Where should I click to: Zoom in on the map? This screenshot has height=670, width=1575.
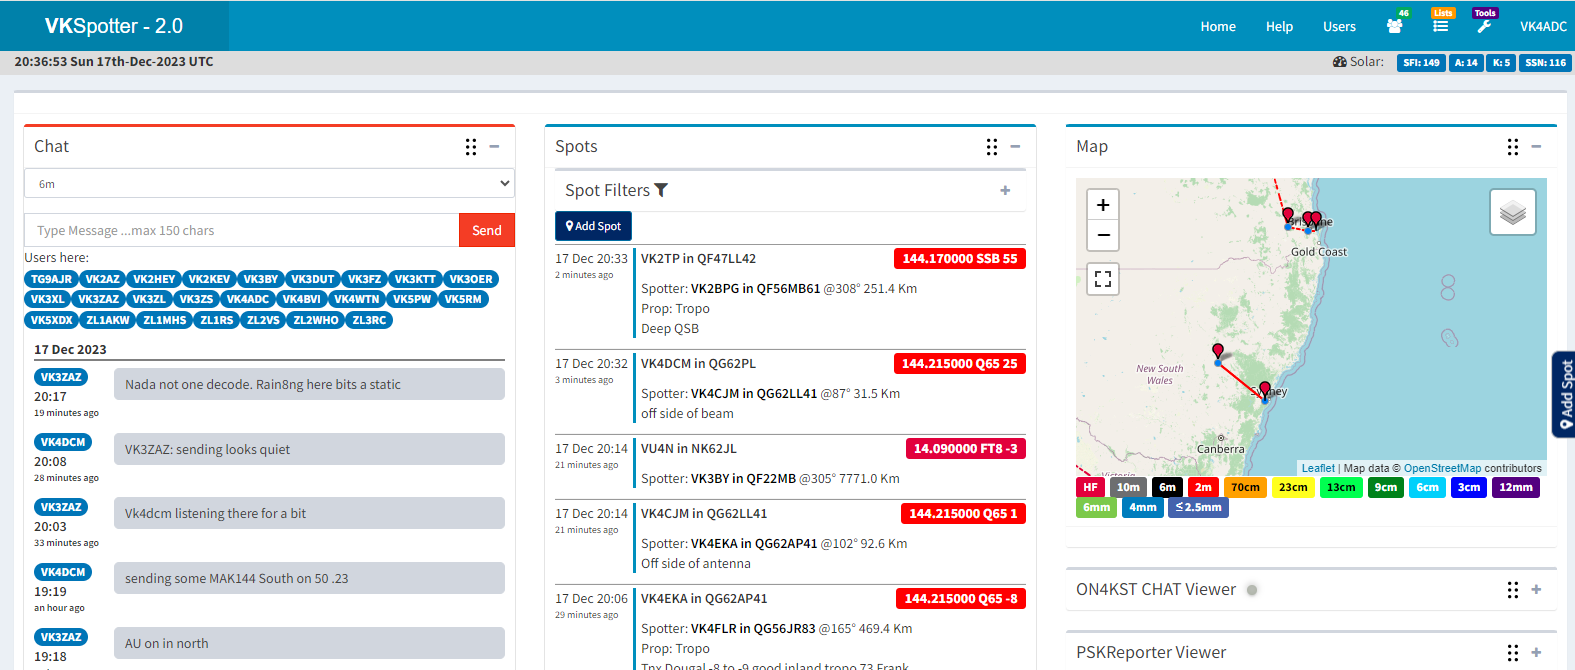coord(1103,205)
